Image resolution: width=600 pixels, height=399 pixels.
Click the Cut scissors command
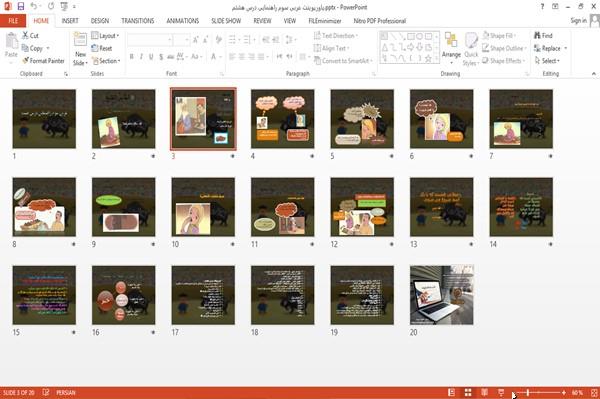pyautogui.click(x=30, y=36)
